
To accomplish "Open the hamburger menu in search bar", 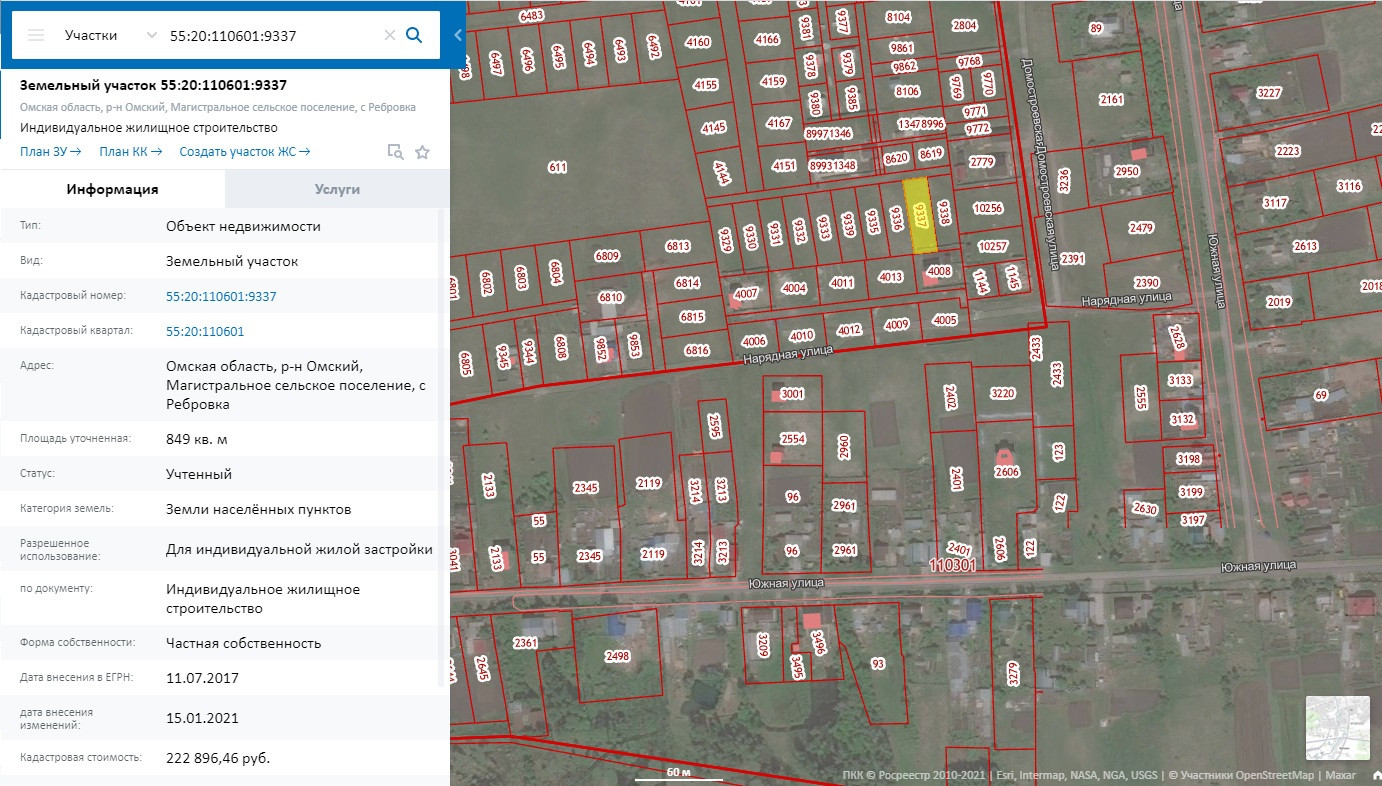I will [36, 35].
